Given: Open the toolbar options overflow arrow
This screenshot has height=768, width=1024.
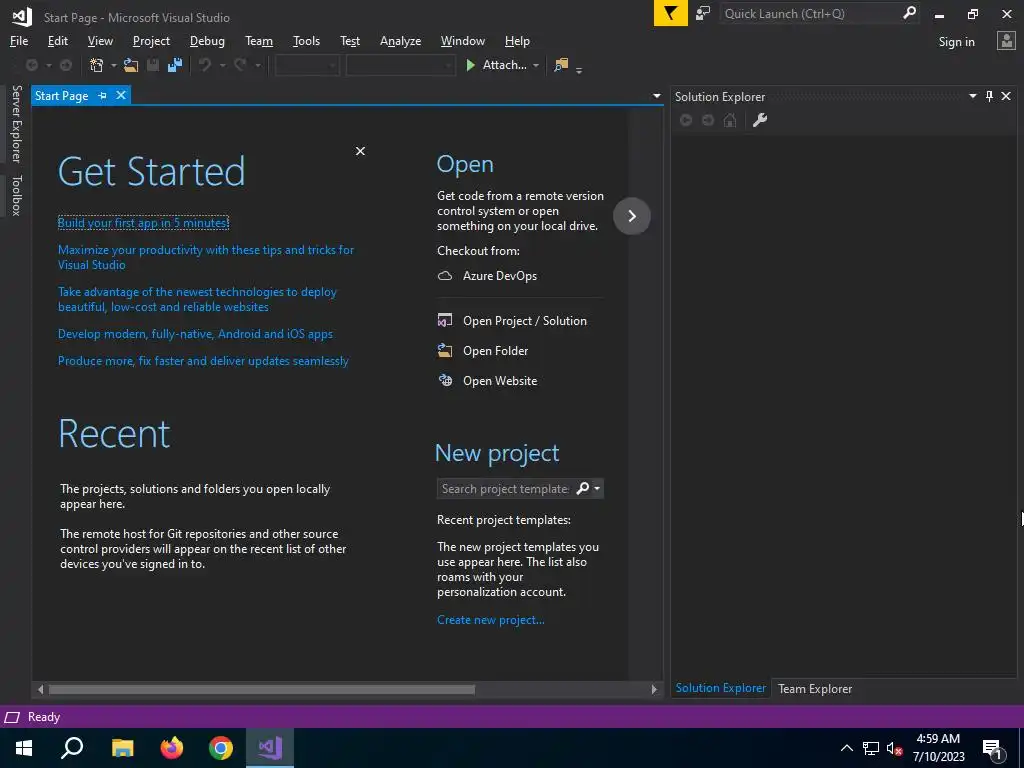Looking at the screenshot, I should click(579, 68).
